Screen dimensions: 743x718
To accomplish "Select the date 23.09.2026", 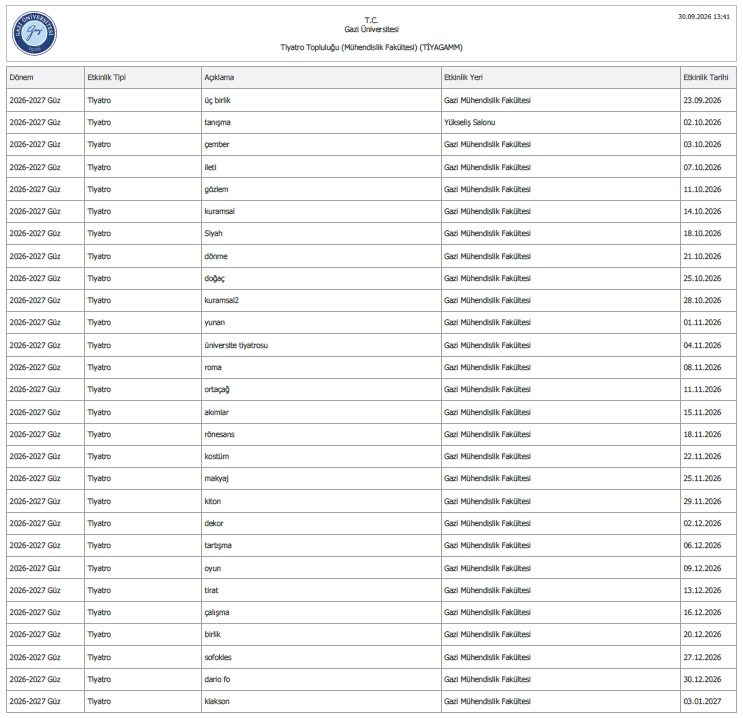I will tap(702, 100).
